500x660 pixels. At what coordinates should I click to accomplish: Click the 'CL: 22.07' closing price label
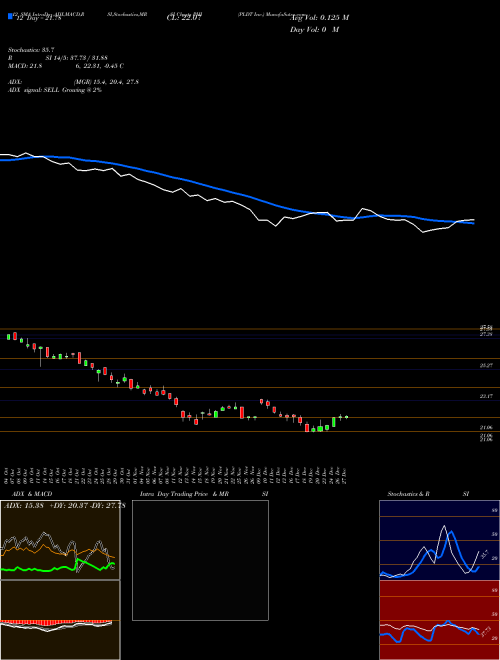(184, 18)
